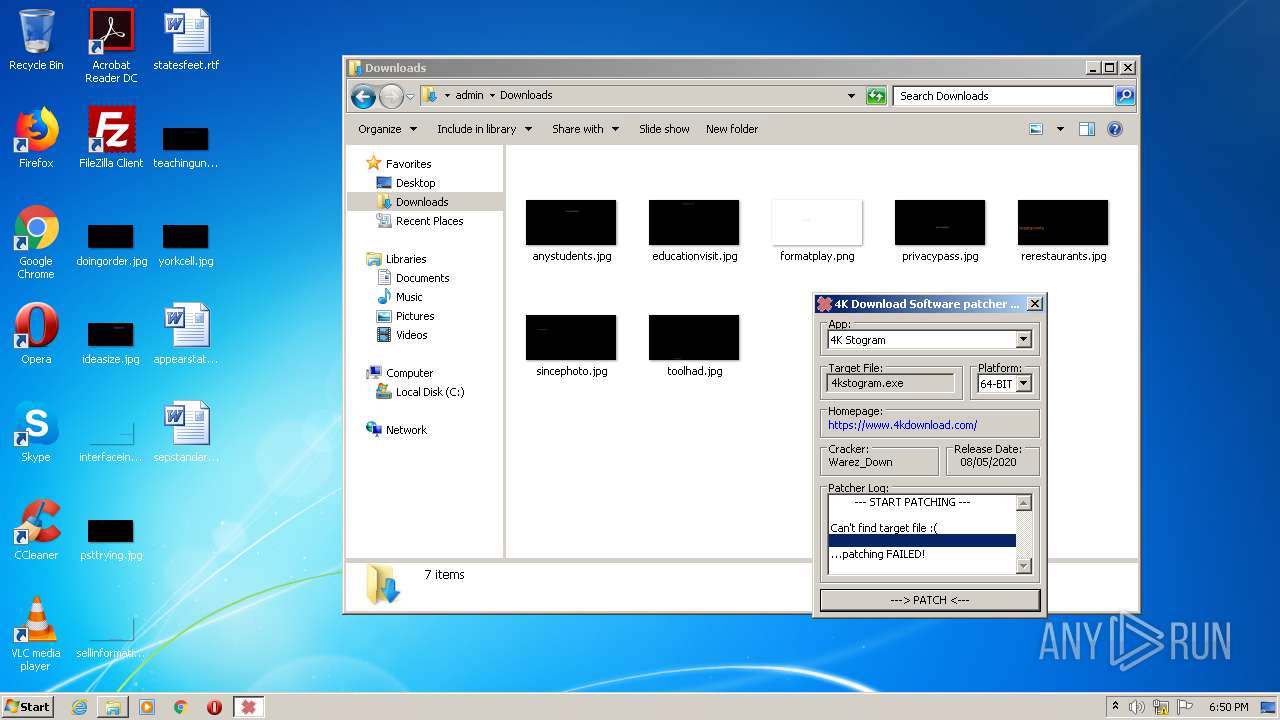
Task: Select yorkcell.jpg desktop file
Action: point(186,245)
